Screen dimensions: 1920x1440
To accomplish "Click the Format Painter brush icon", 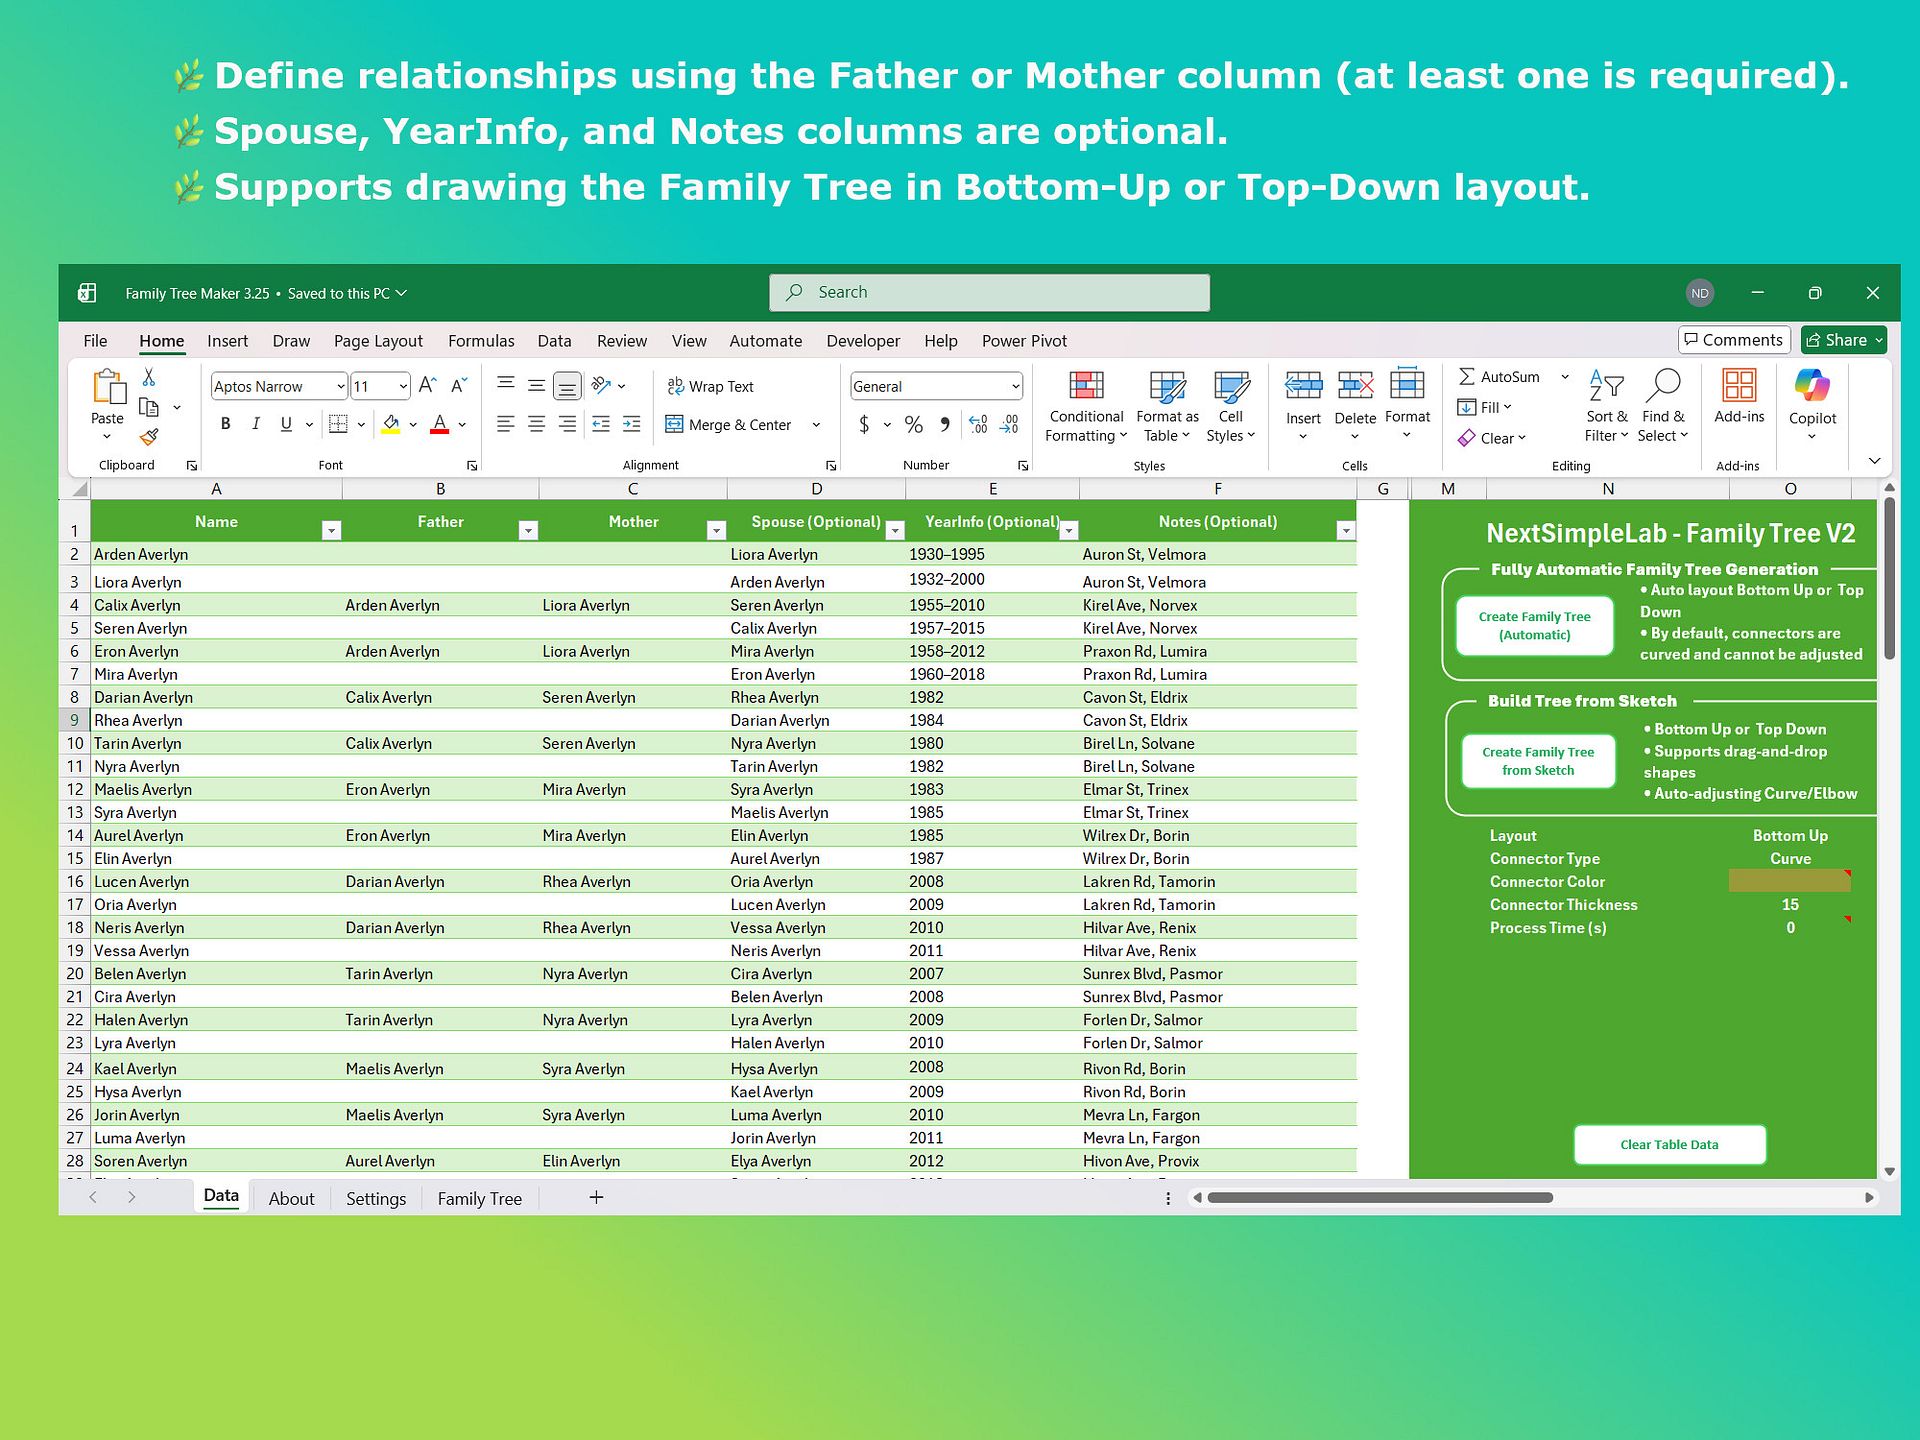I will coord(149,437).
